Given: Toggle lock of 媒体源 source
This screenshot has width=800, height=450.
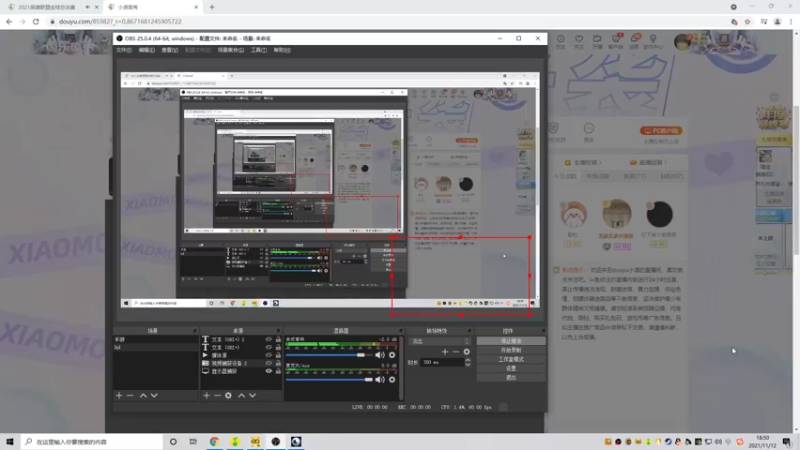Looking at the screenshot, I should pyautogui.click(x=278, y=355).
